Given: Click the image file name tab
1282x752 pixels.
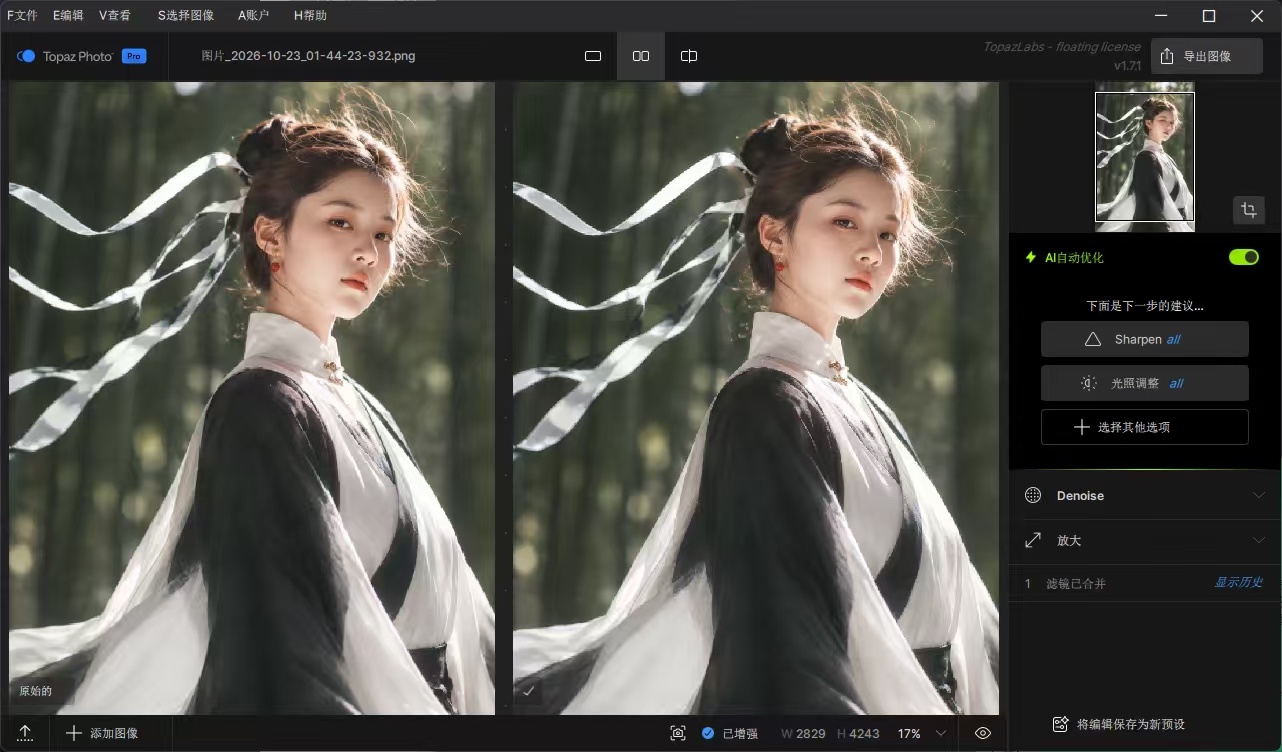Looking at the screenshot, I should pos(308,56).
